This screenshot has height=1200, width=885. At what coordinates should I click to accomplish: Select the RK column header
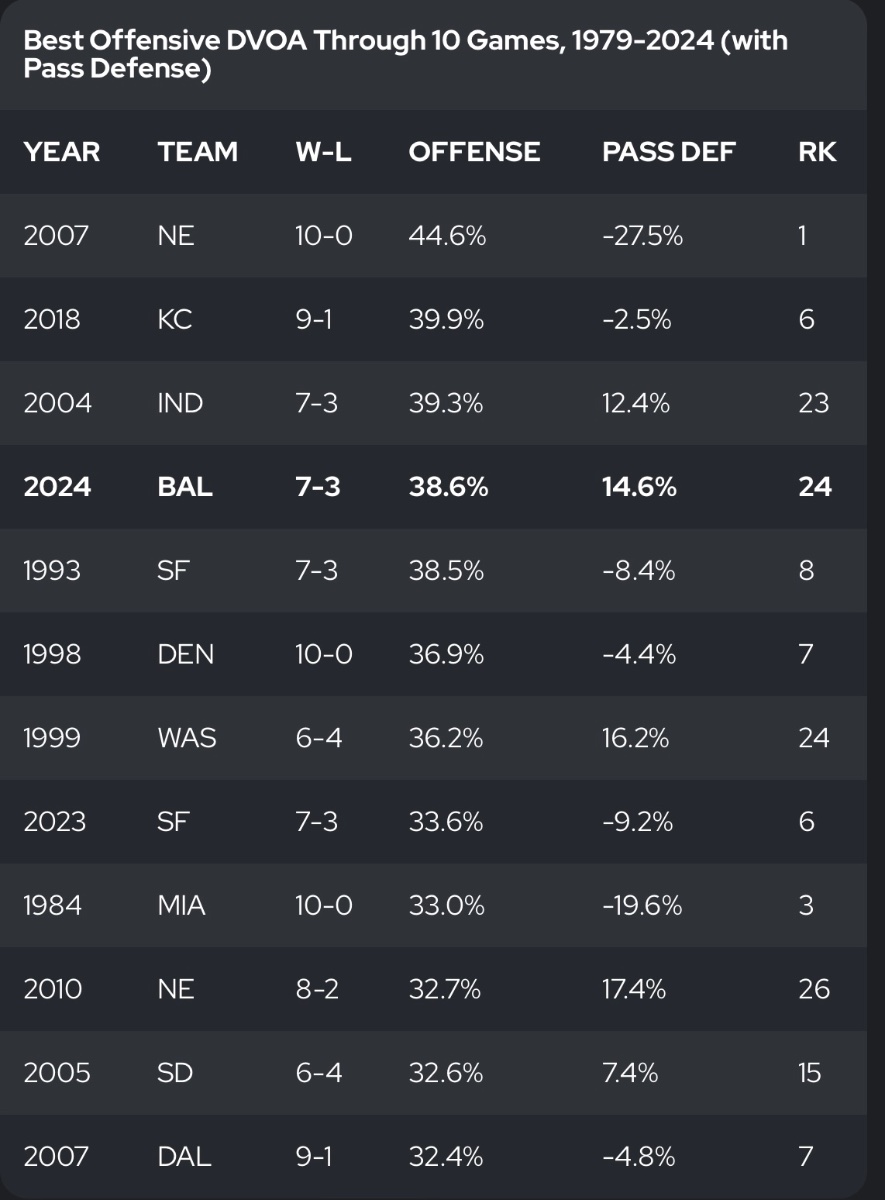818,152
